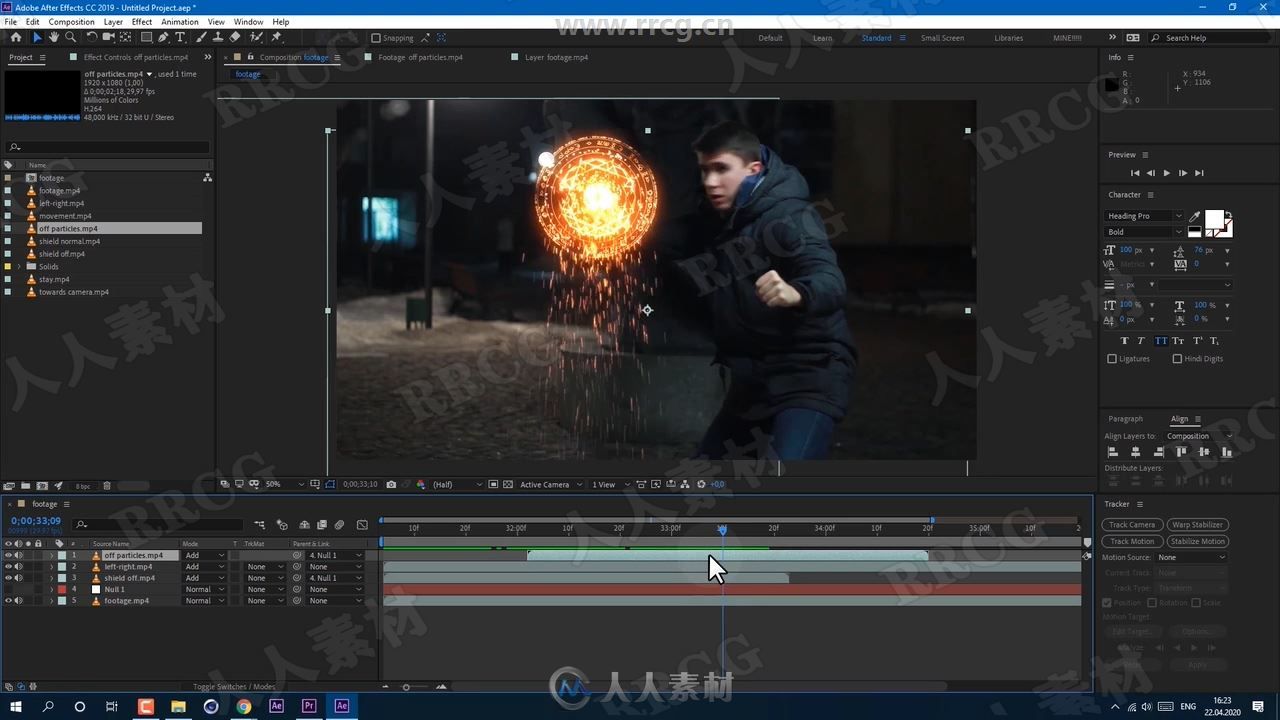Switch to the Effect Controls off particles.mp4 tab
Viewport: 1280px width, 720px height.
point(135,58)
